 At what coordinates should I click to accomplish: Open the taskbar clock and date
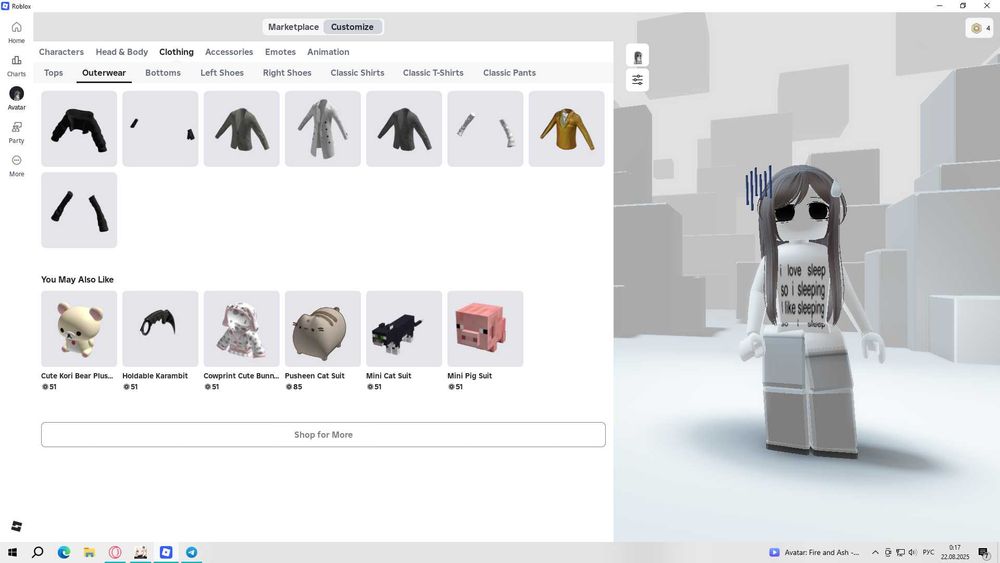coord(955,552)
